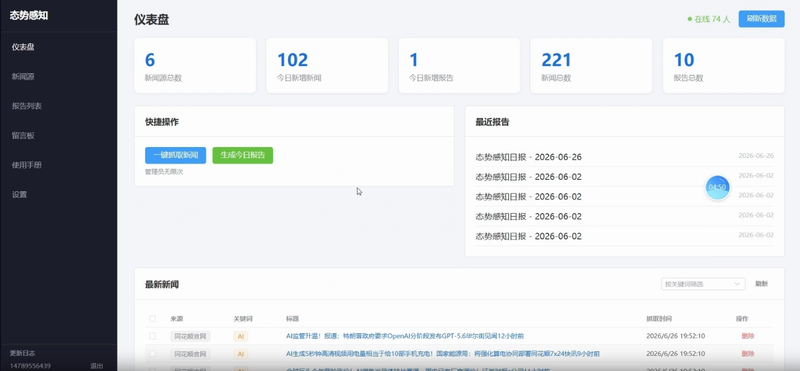
Task: Click the 仪表盘 page heading
Action: click(152, 20)
